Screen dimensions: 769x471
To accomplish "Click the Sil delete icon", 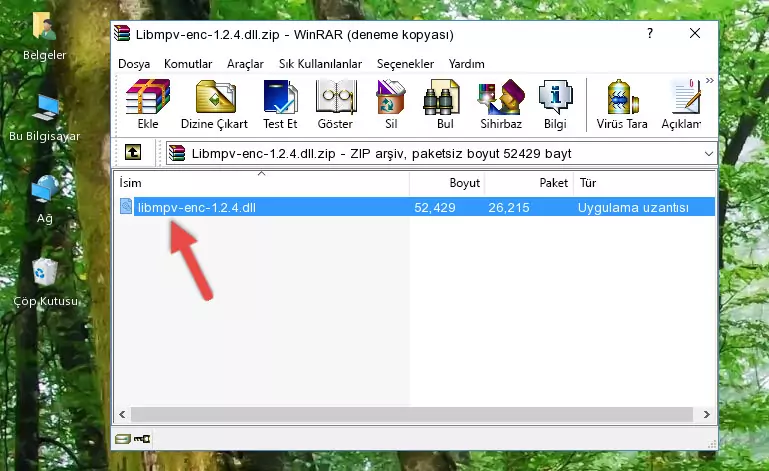I will click(391, 105).
